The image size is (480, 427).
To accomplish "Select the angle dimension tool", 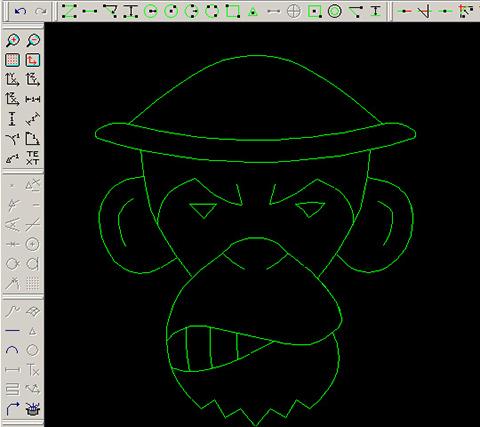I will click(x=33, y=139).
